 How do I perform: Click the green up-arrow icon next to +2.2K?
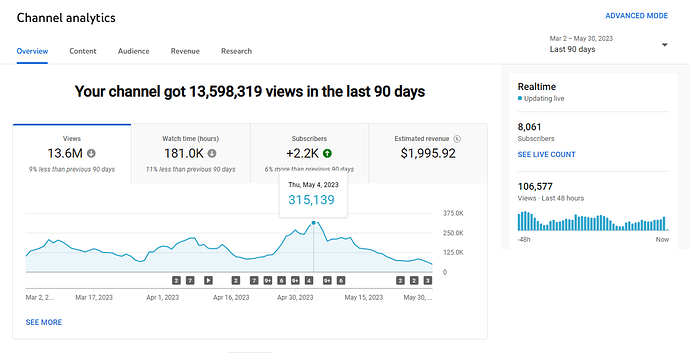[x=327, y=153]
